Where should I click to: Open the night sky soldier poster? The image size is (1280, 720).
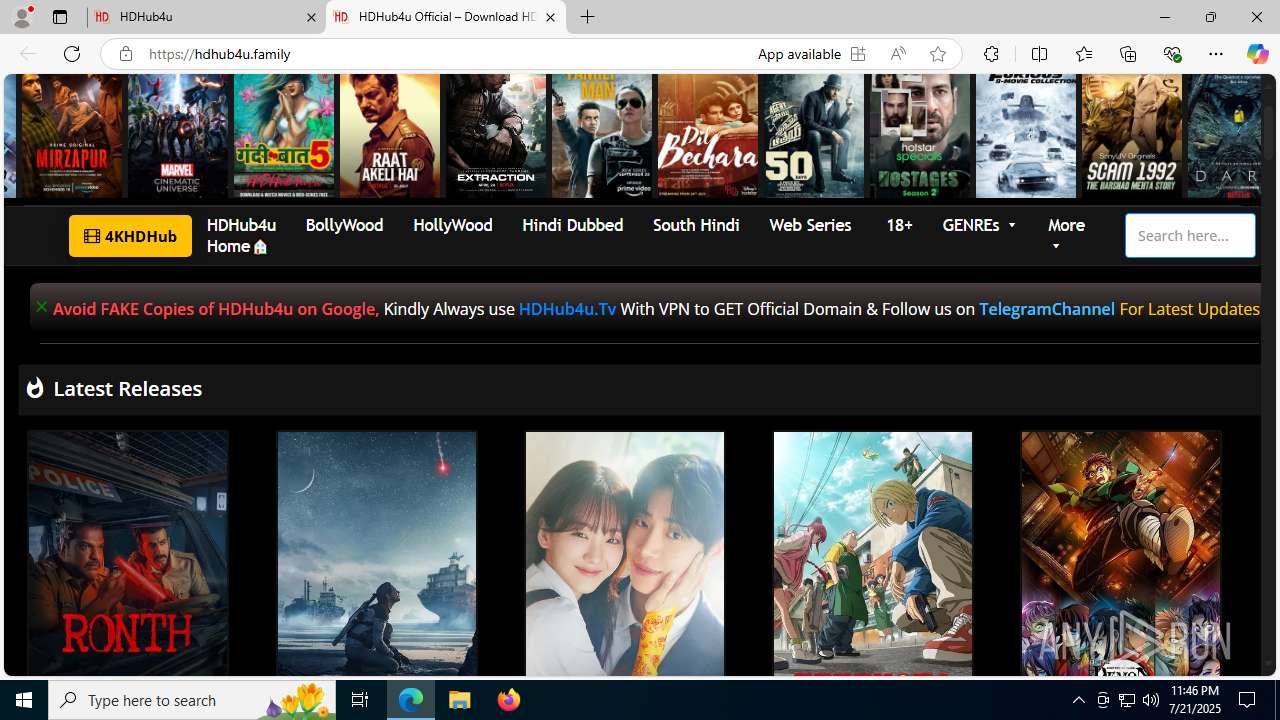click(377, 553)
